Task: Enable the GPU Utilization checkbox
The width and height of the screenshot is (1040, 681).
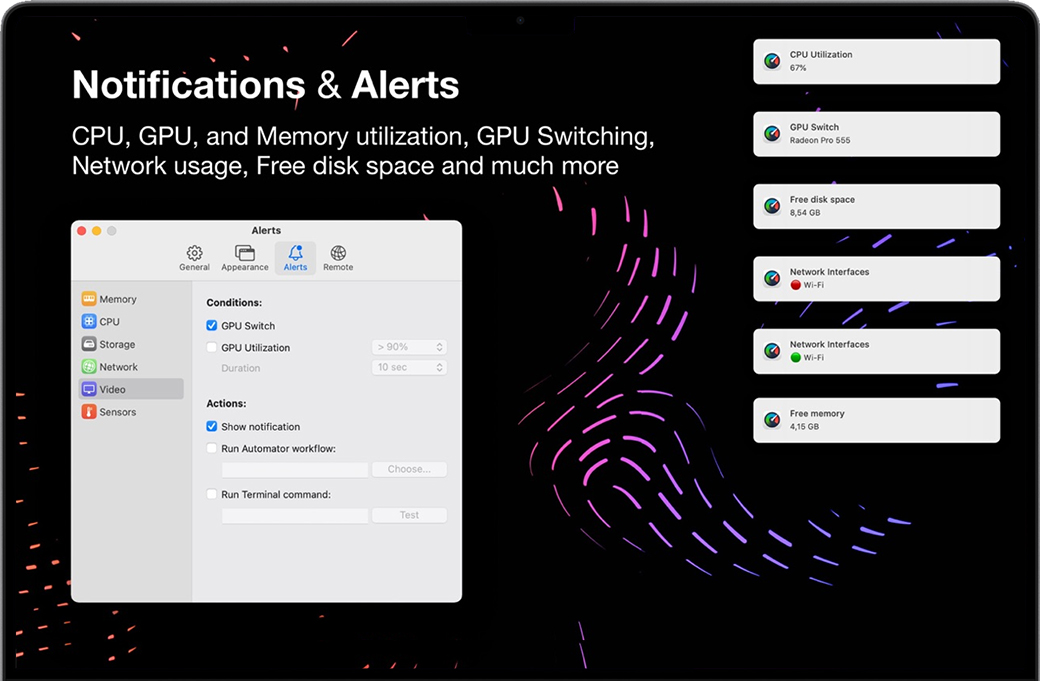Action: click(x=212, y=348)
